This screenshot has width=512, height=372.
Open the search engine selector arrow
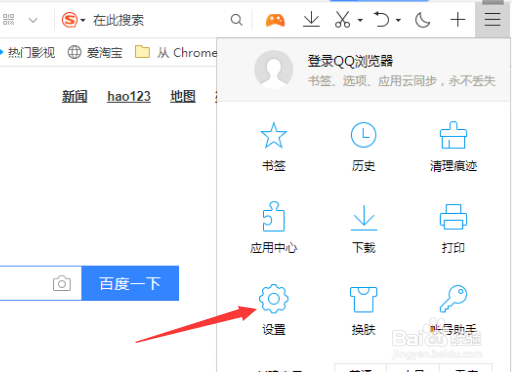(83, 21)
